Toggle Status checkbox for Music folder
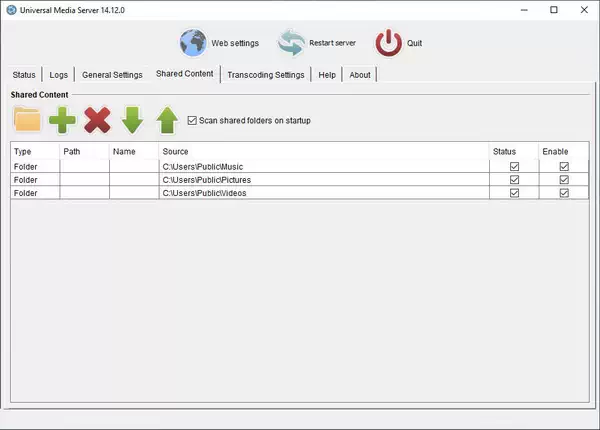Screen dimensions: 600x430 514,166
